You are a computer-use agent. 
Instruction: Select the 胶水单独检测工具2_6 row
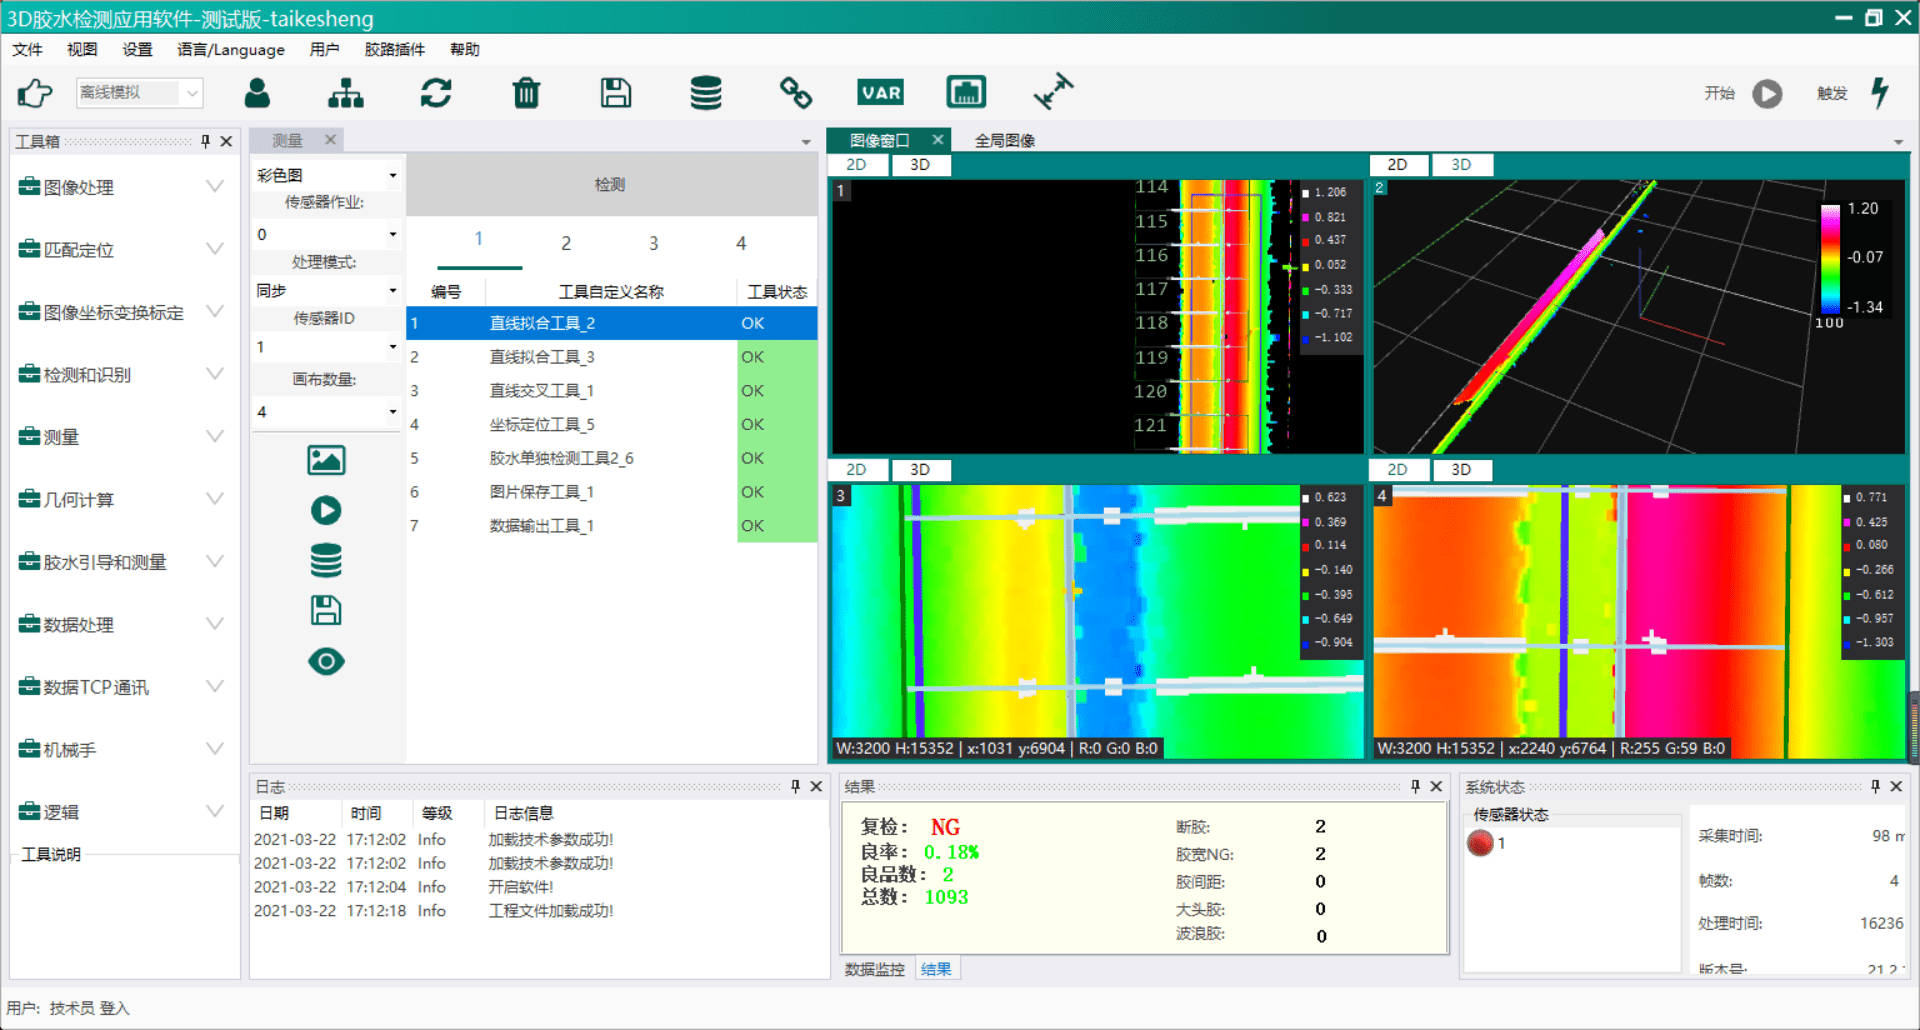561,458
